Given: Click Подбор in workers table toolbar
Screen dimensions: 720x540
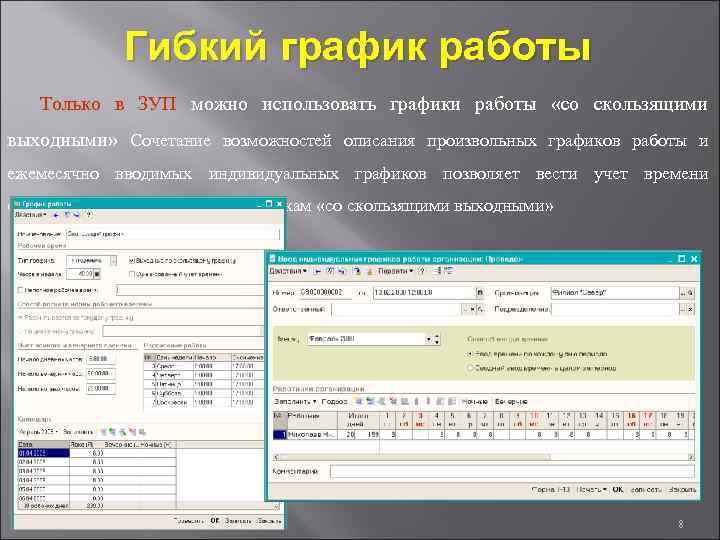Looking at the screenshot, I should pos(334,401).
